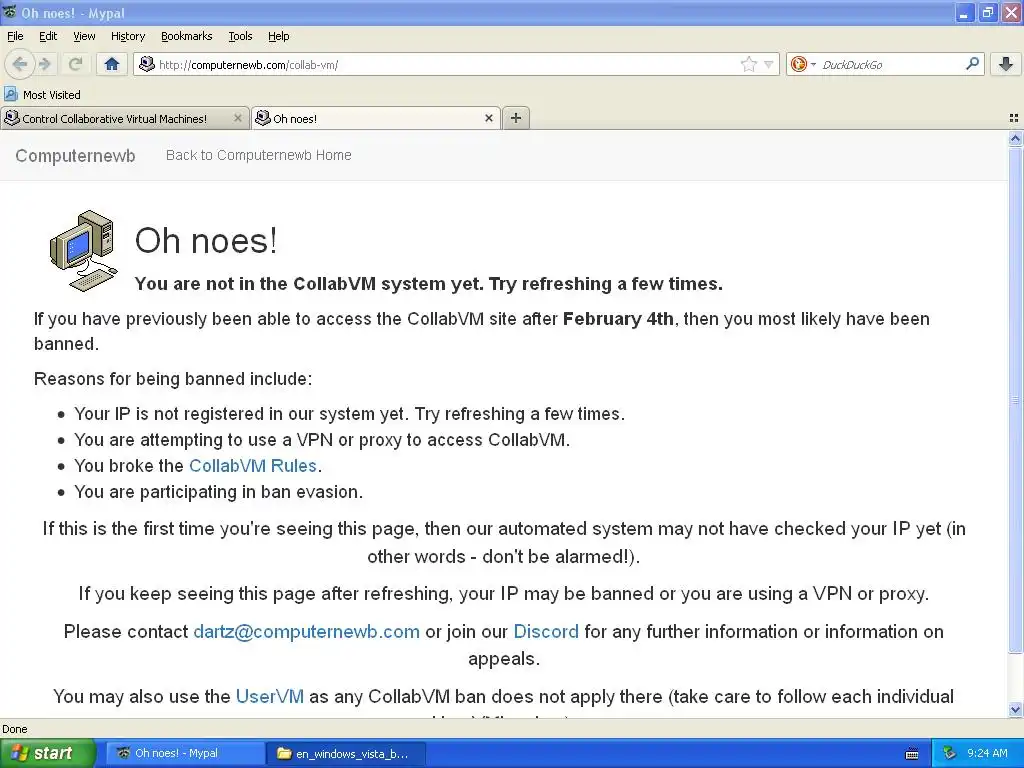Open the URL history dropdown arrow
The image size is (1024, 768).
pos(769,64)
